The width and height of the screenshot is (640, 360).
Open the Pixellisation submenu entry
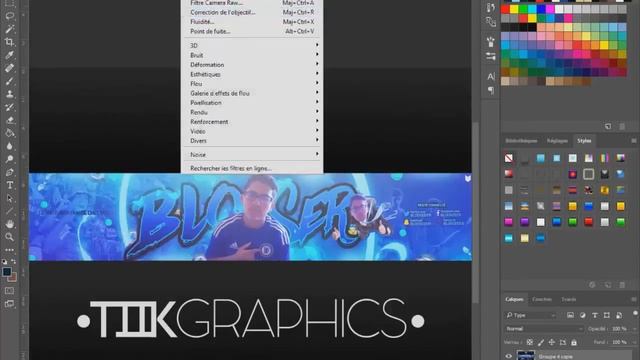252,103
